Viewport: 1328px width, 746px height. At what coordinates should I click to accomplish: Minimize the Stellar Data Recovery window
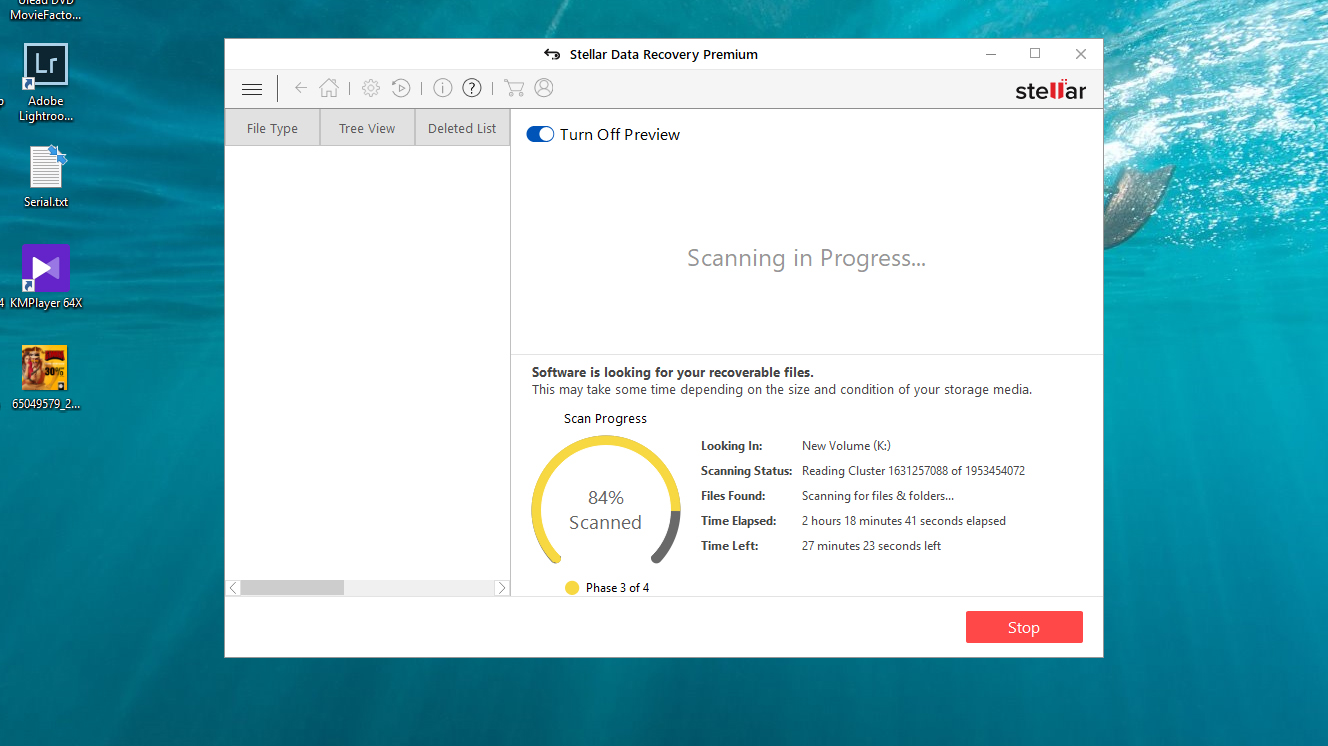(989, 54)
